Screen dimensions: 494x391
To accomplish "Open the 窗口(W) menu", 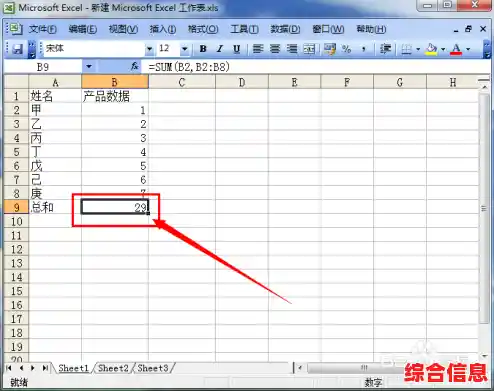I will tap(328, 29).
